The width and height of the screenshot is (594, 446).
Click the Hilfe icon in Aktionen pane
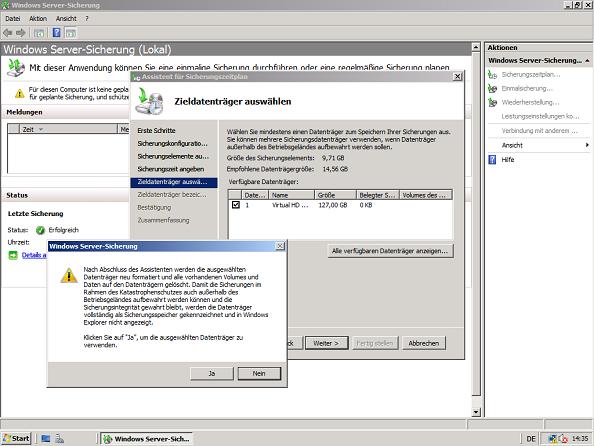point(492,160)
